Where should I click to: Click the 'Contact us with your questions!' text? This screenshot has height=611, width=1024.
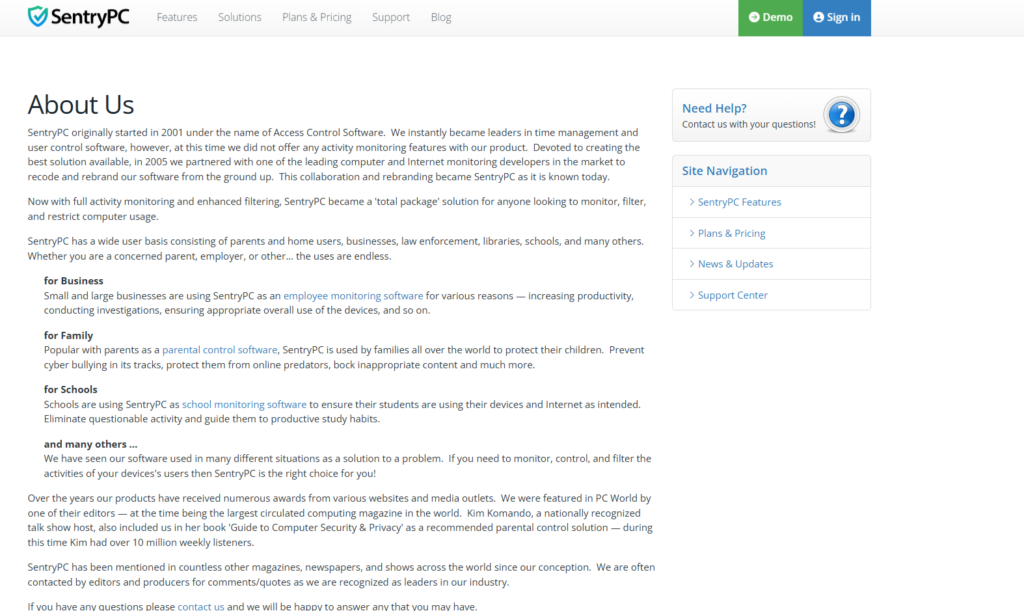749,125
